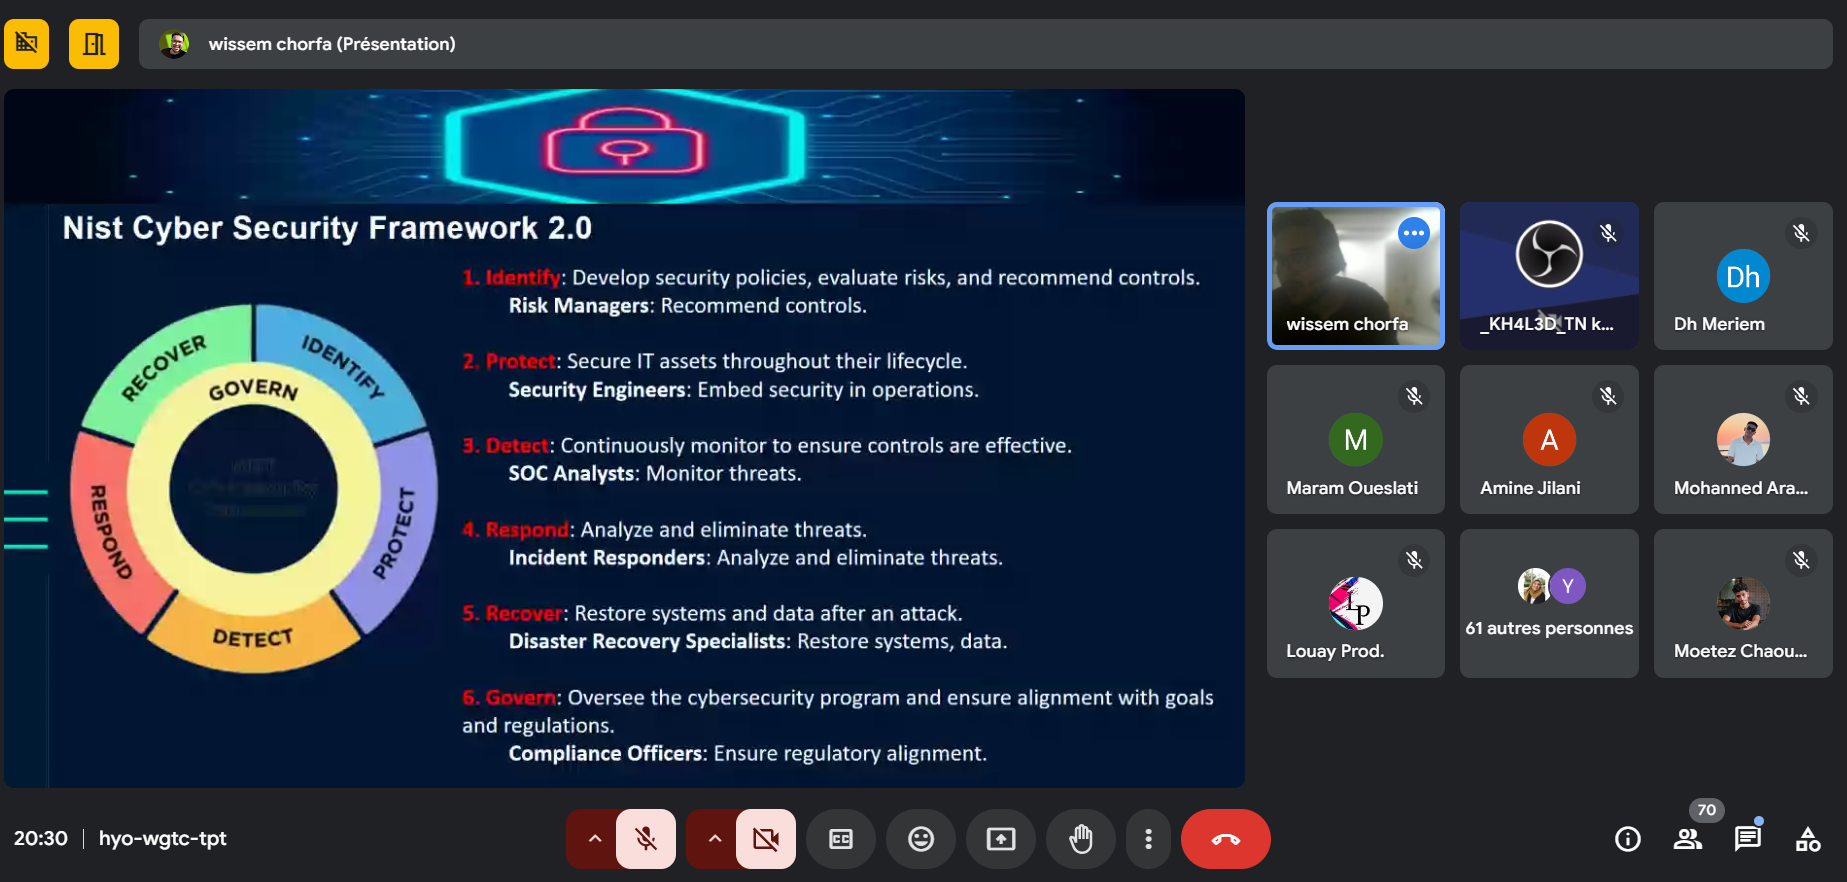Open the chat messages panel
The image size is (1847, 882).
coord(1748,839)
